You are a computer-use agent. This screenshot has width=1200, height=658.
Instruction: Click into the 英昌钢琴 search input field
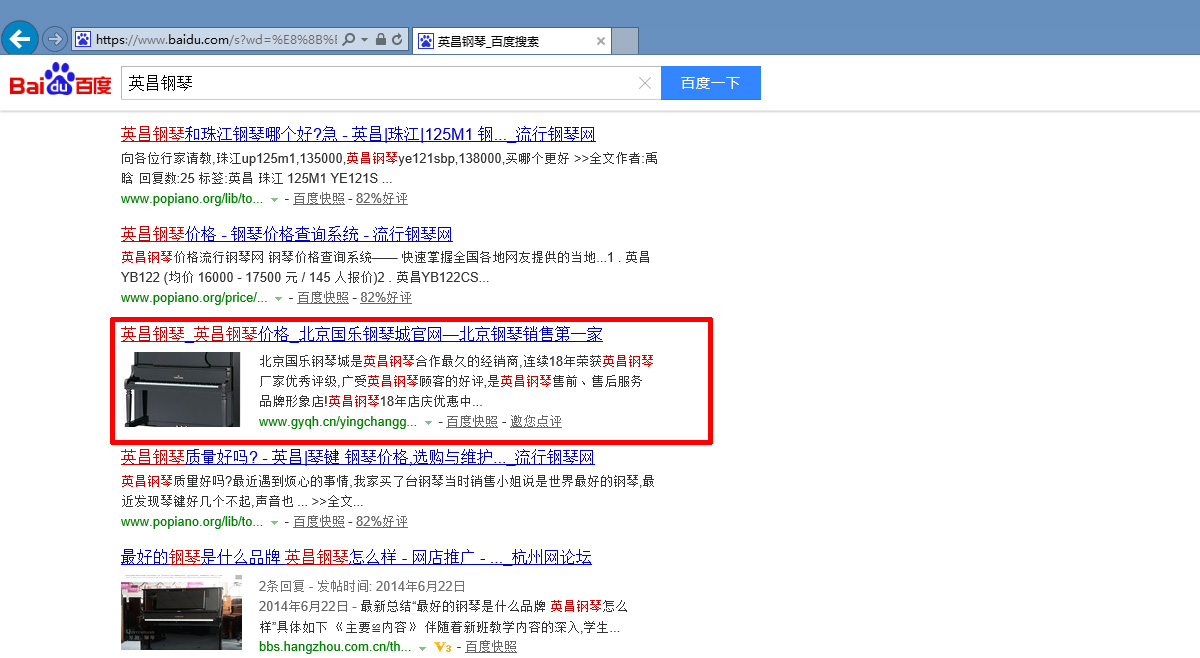380,83
